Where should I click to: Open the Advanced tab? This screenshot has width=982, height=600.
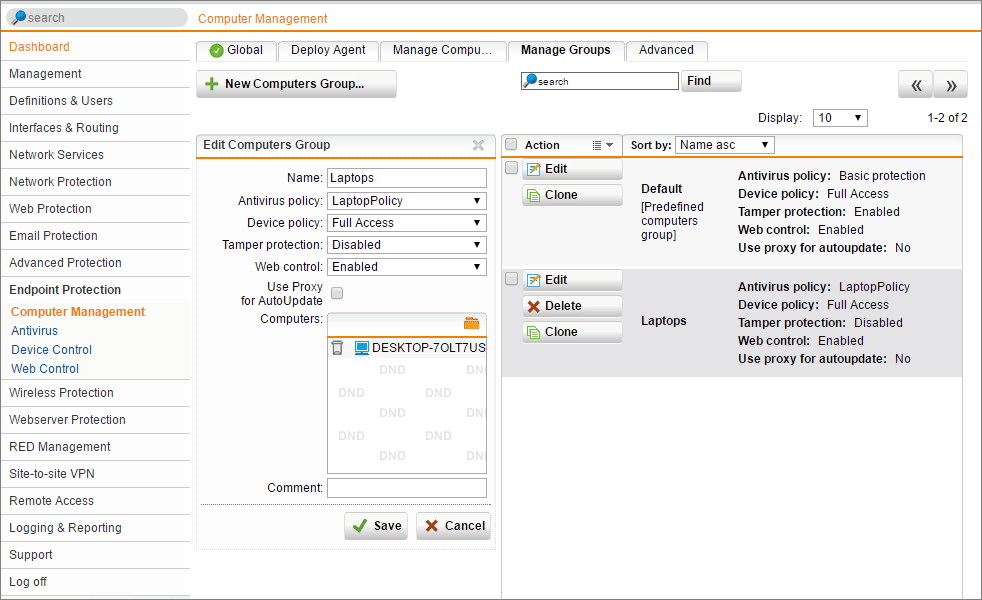[x=666, y=50]
